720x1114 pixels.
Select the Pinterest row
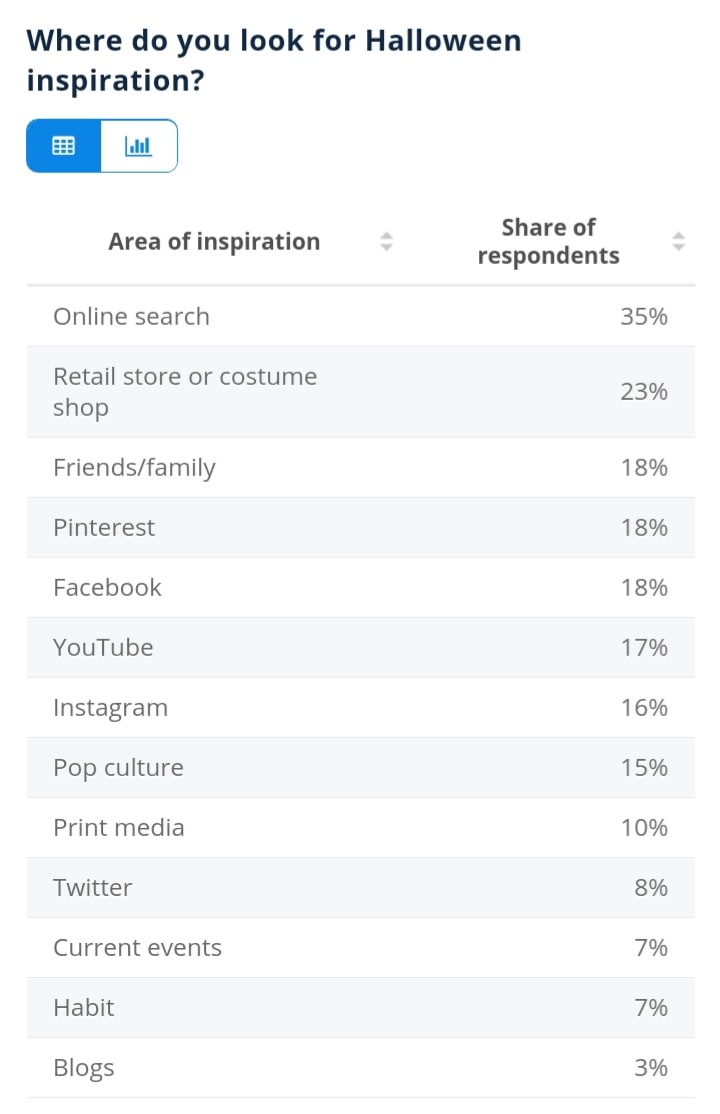tap(361, 528)
